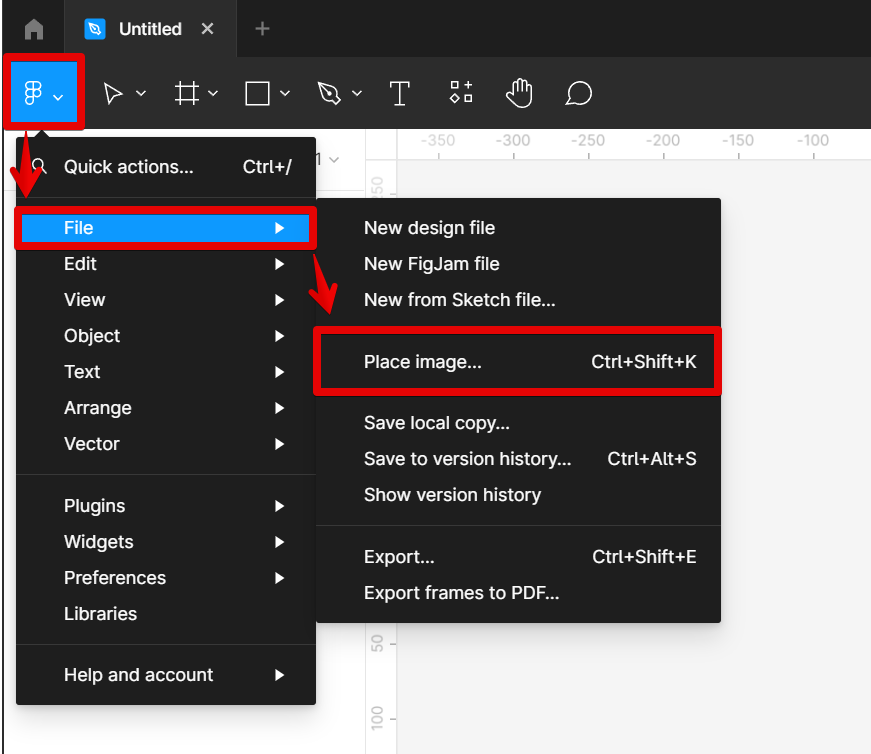Choose Place image from File submenu

click(x=422, y=362)
